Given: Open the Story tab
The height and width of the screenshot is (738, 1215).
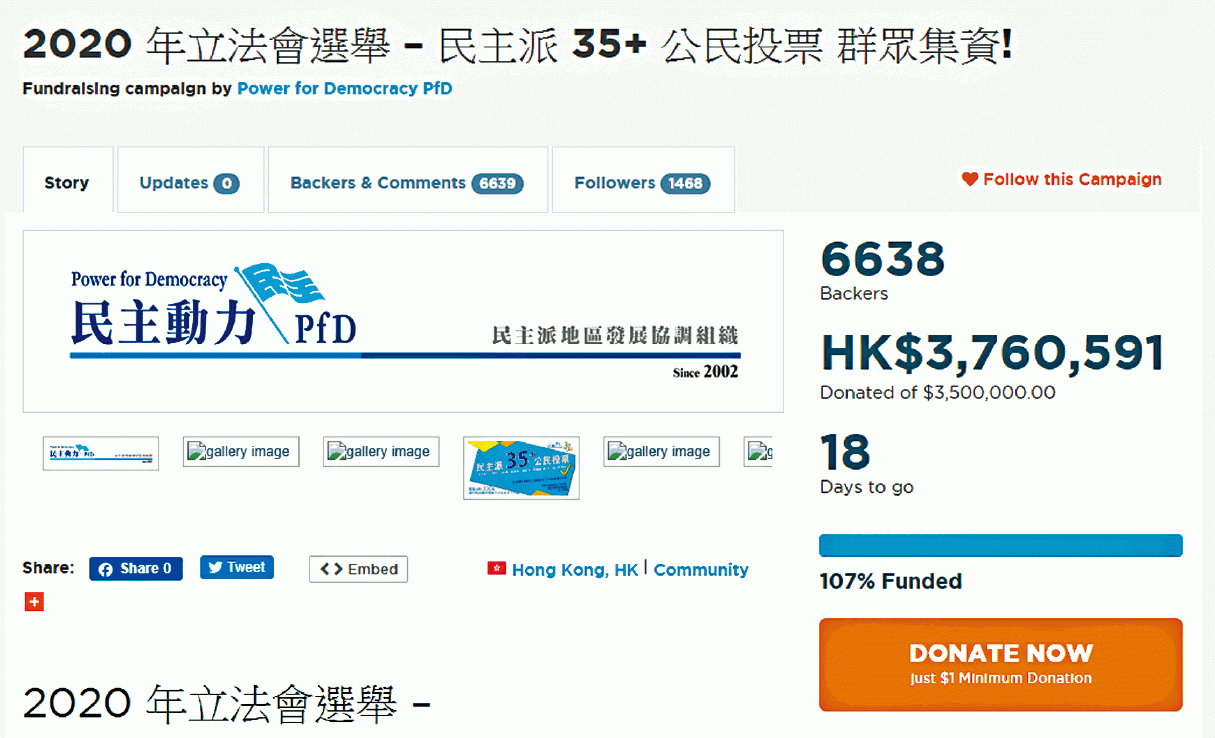Looking at the screenshot, I should coord(67,181).
